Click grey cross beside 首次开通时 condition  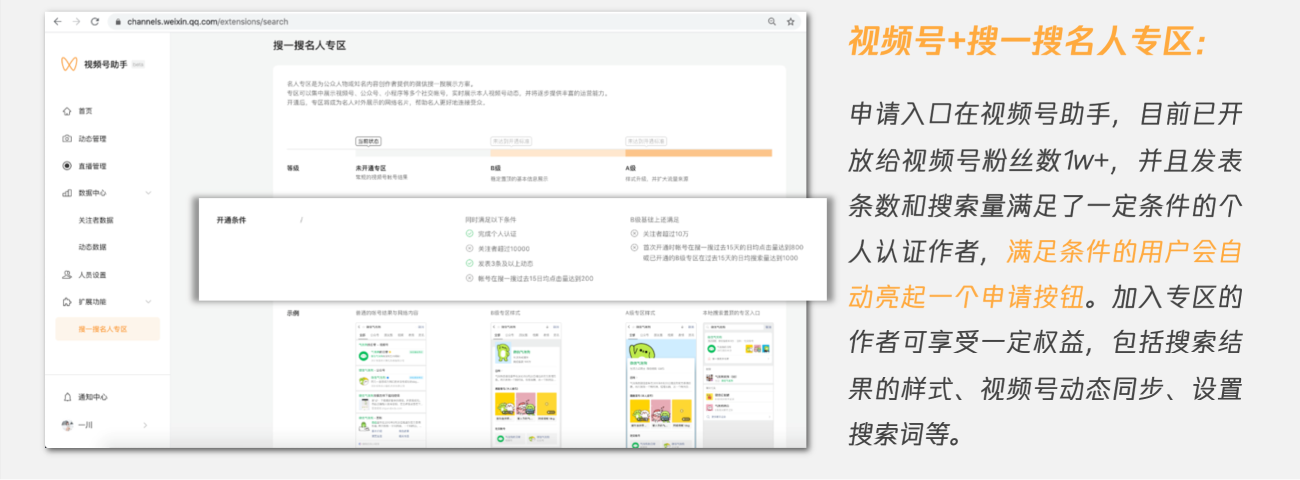point(634,247)
